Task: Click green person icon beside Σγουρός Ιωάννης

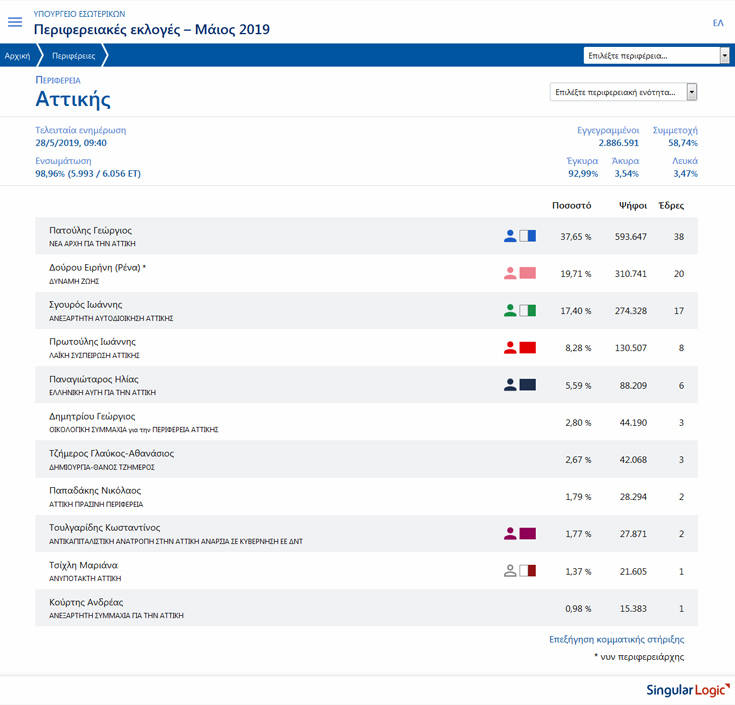Action: click(x=510, y=310)
